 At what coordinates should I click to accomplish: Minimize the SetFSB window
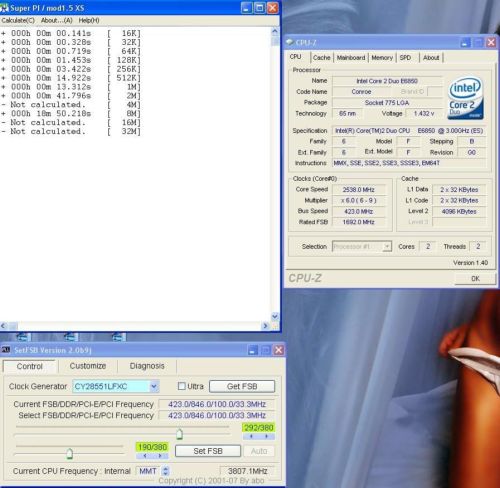click(x=253, y=350)
